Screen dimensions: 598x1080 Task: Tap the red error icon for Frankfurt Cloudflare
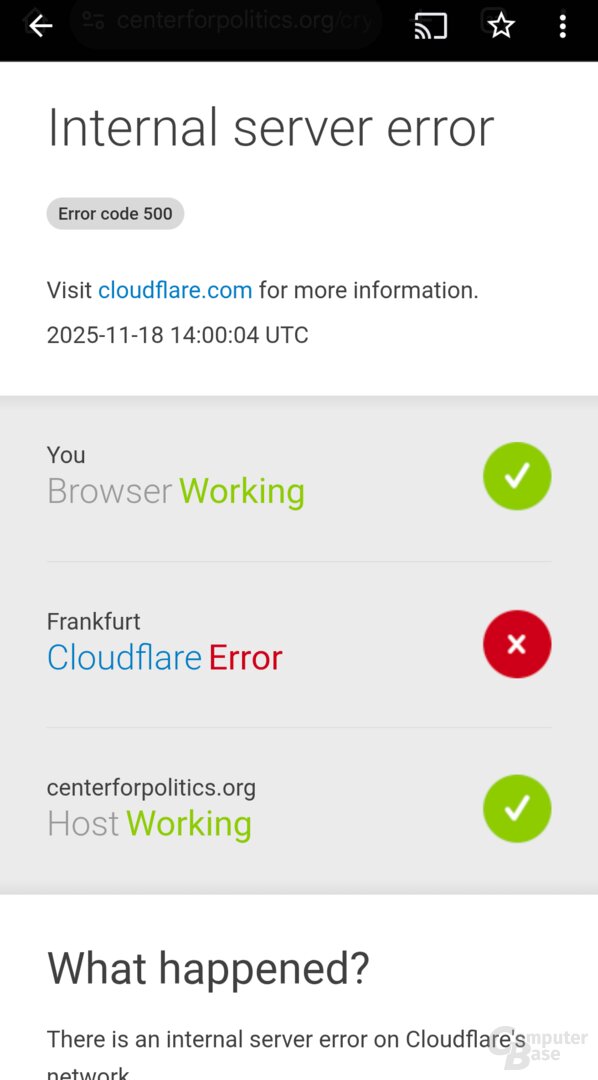click(517, 644)
